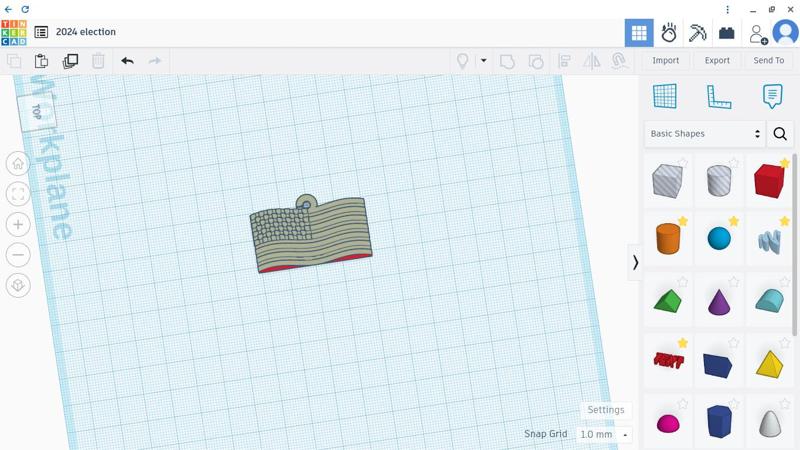Switch the orthographic perspective cube icon
Viewport: 800px width, 450px height.
coord(18,285)
